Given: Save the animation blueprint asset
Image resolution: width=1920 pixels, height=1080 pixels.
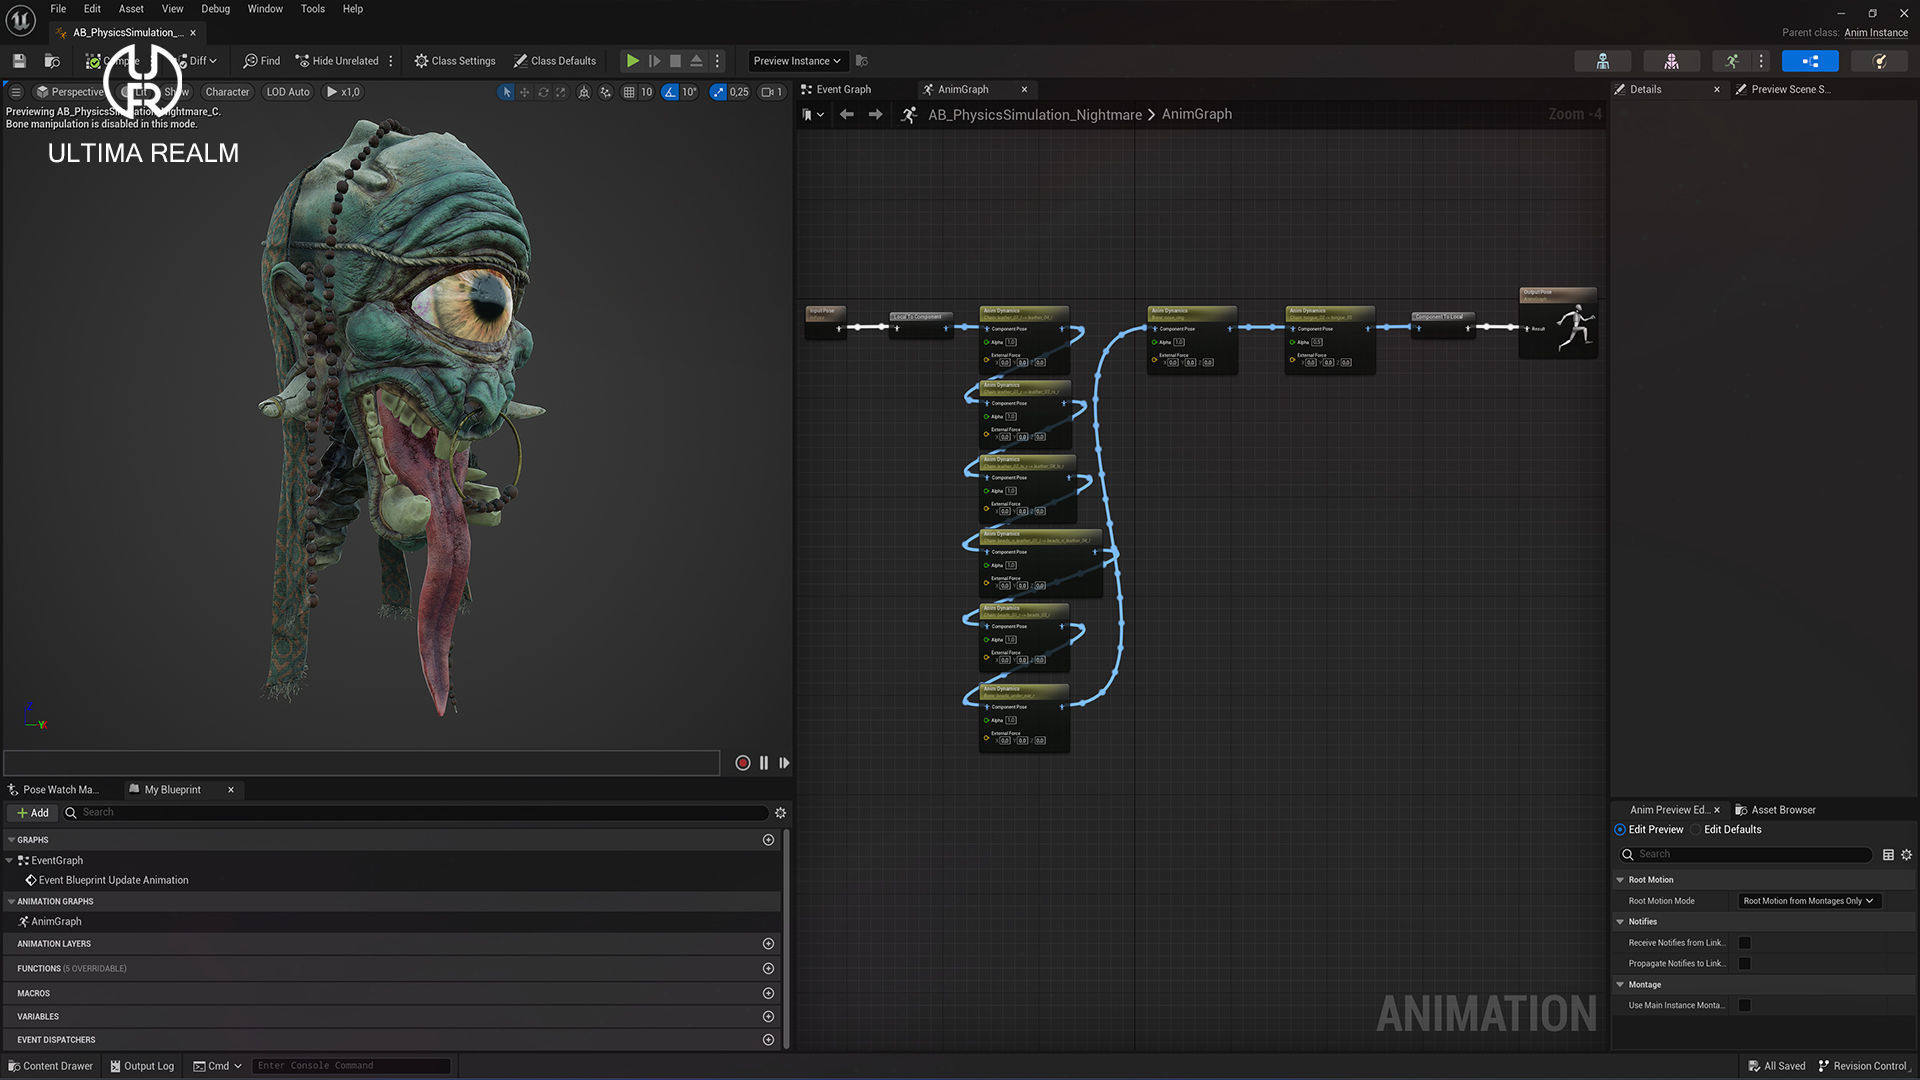Looking at the screenshot, I should [19, 61].
